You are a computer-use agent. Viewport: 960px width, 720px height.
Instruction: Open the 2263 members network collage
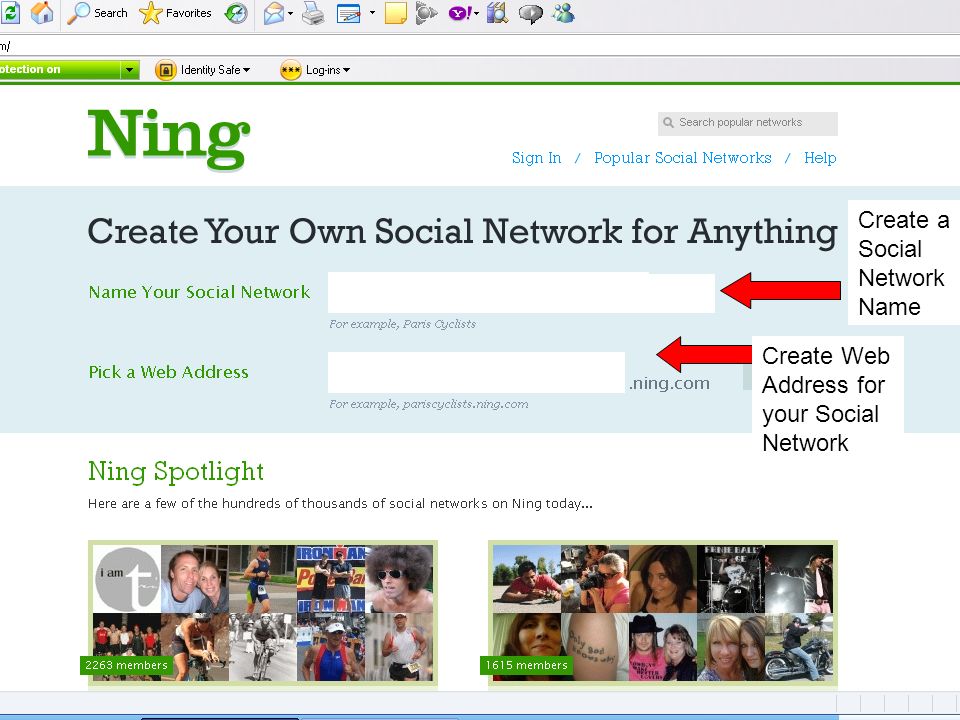coord(263,613)
